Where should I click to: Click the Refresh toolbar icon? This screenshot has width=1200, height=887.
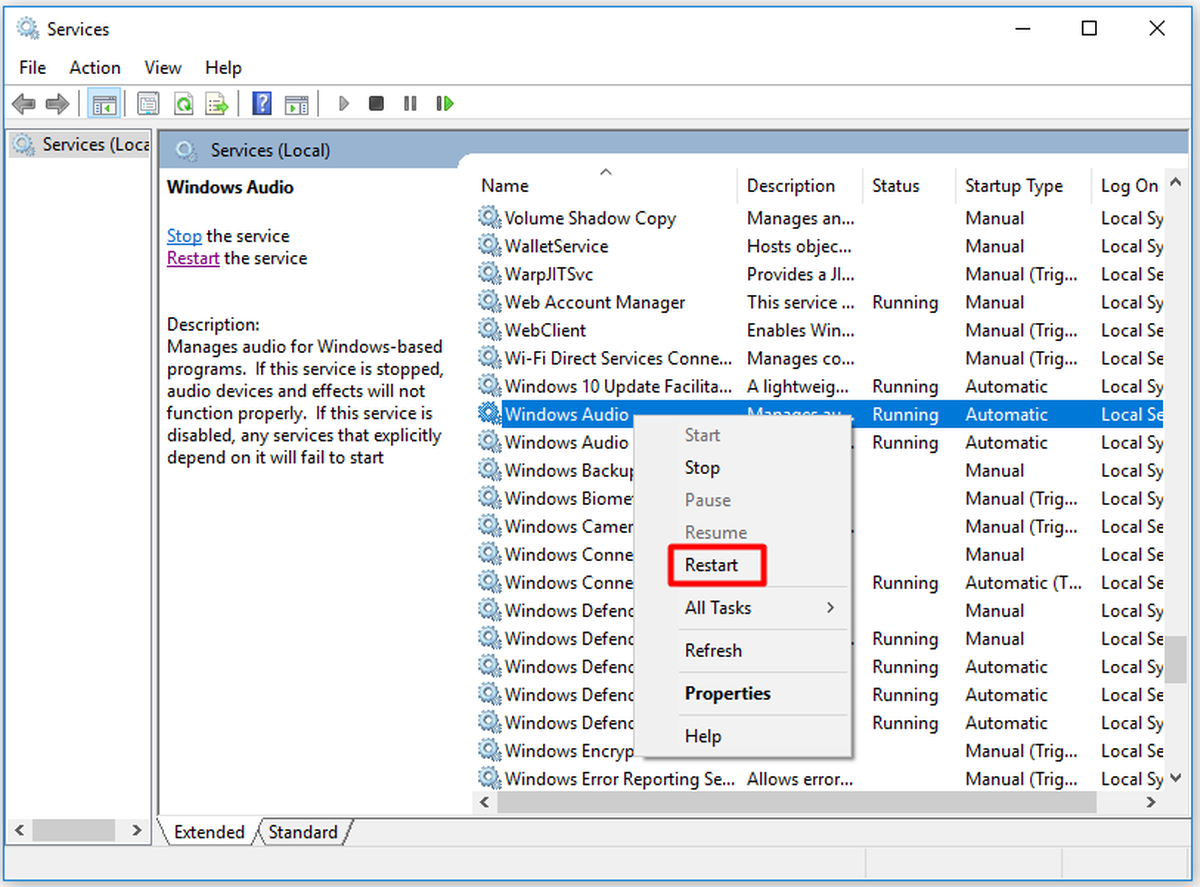(183, 103)
